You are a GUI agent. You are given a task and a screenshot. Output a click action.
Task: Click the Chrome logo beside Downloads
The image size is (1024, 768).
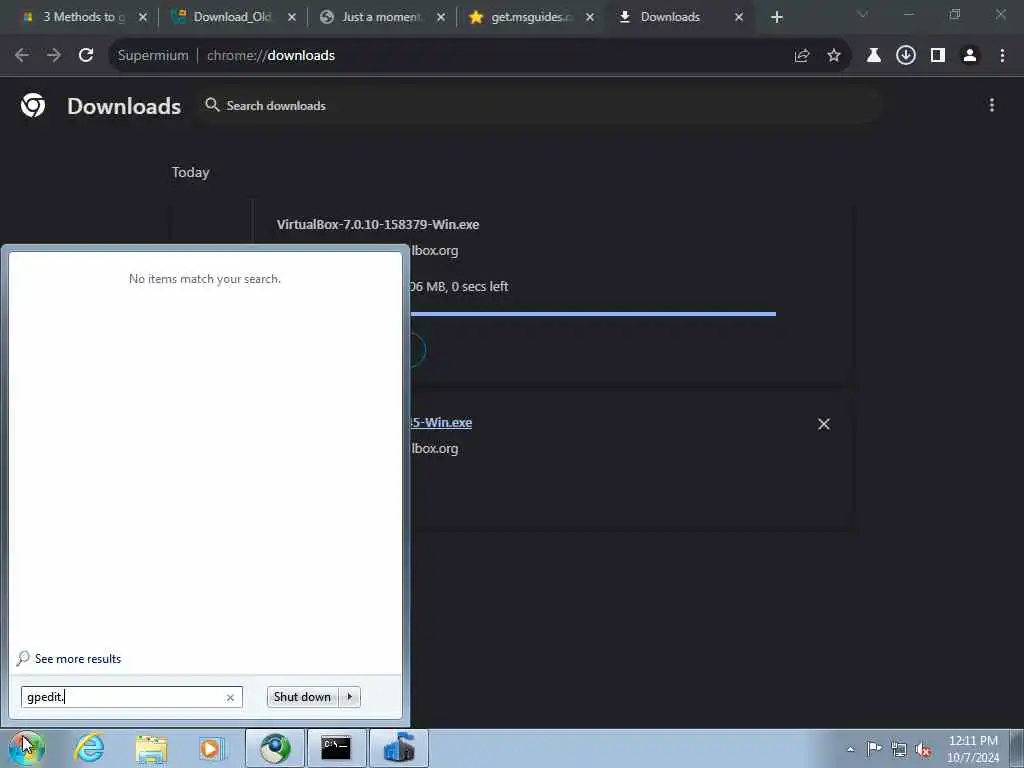33,105
